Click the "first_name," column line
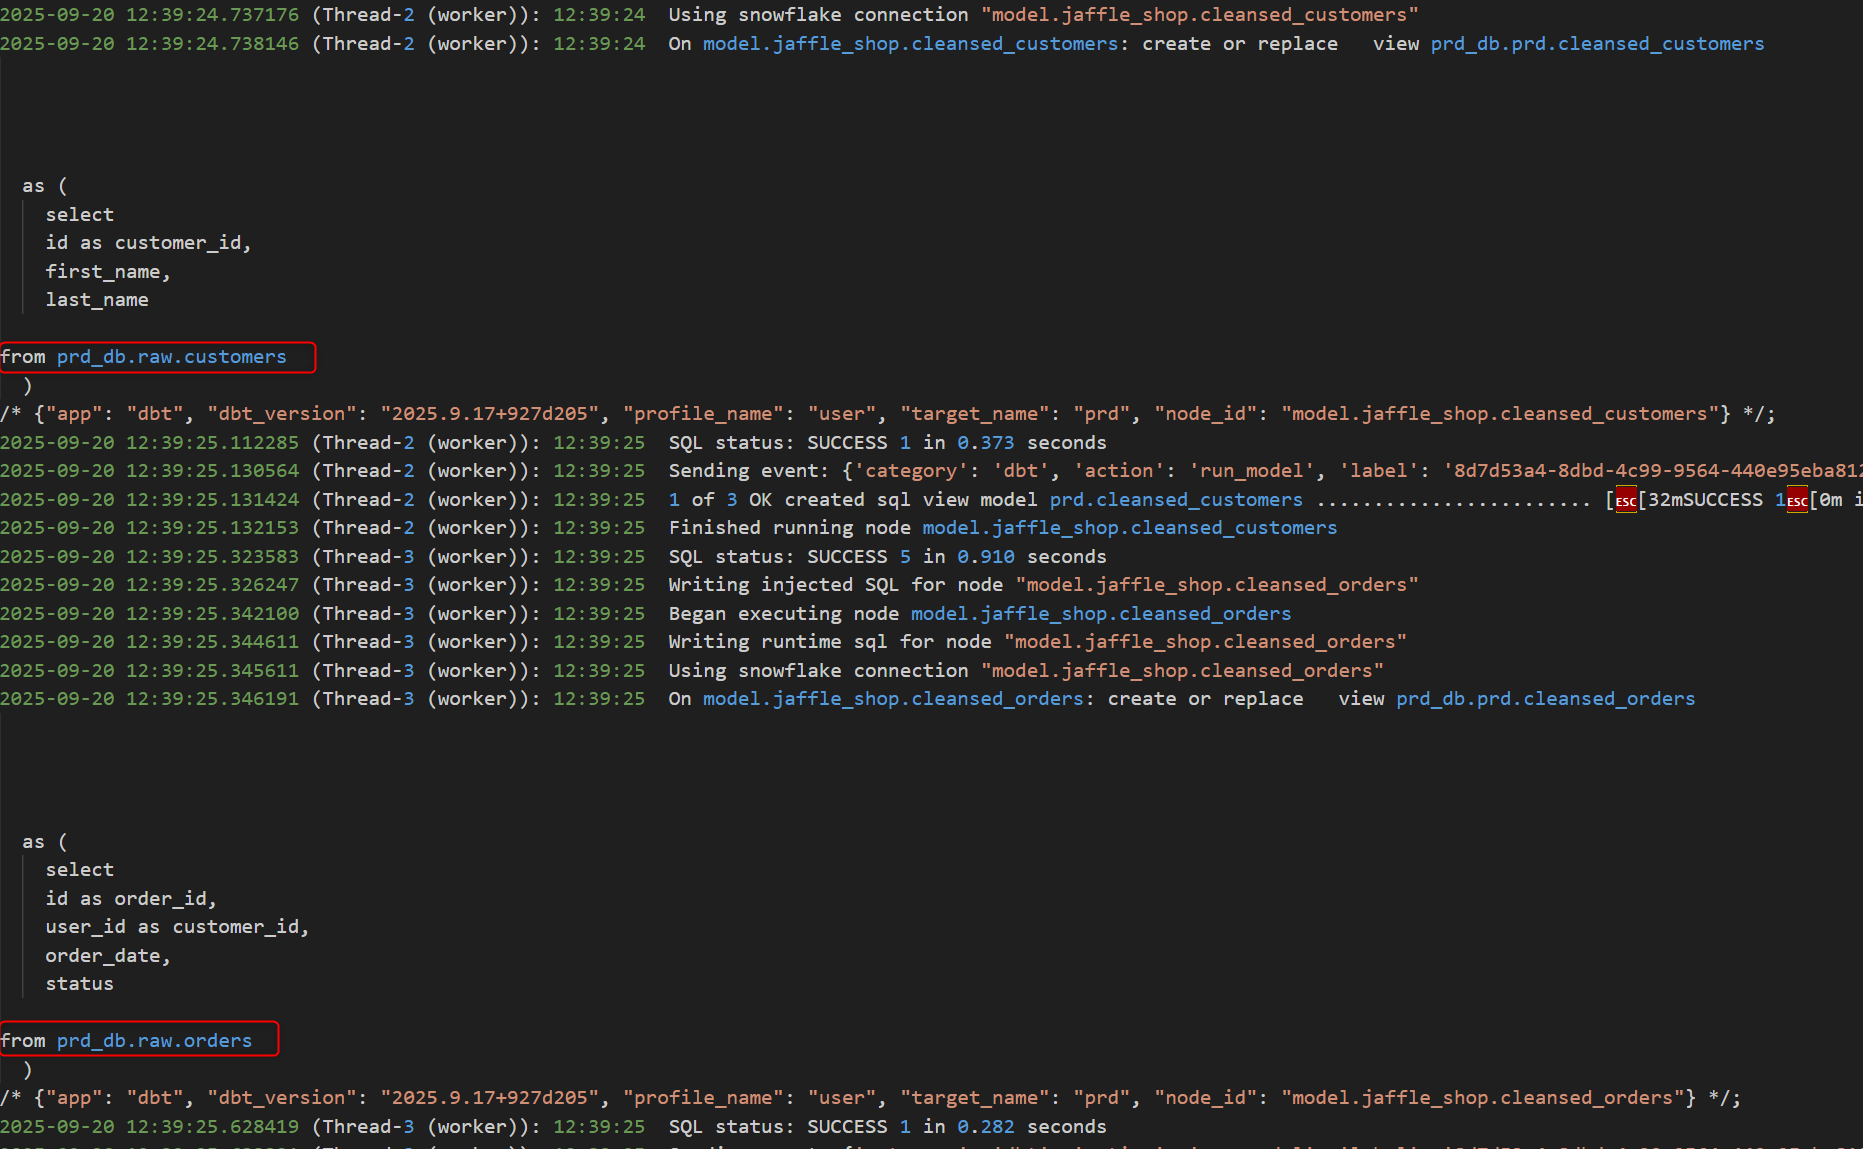This screenshot has width=1863, height=1149. click(108, 272)
